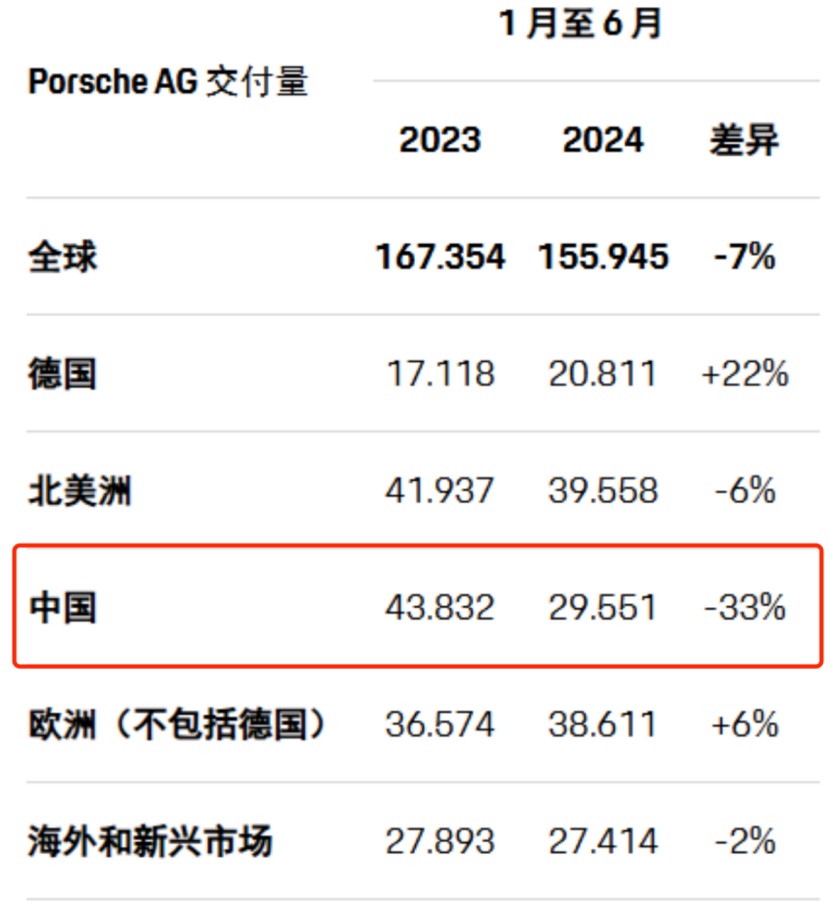The width and height of the screenshot is (830, 909).
Task: Click China's 2023 value 43.832
Action: click(440, 607)
